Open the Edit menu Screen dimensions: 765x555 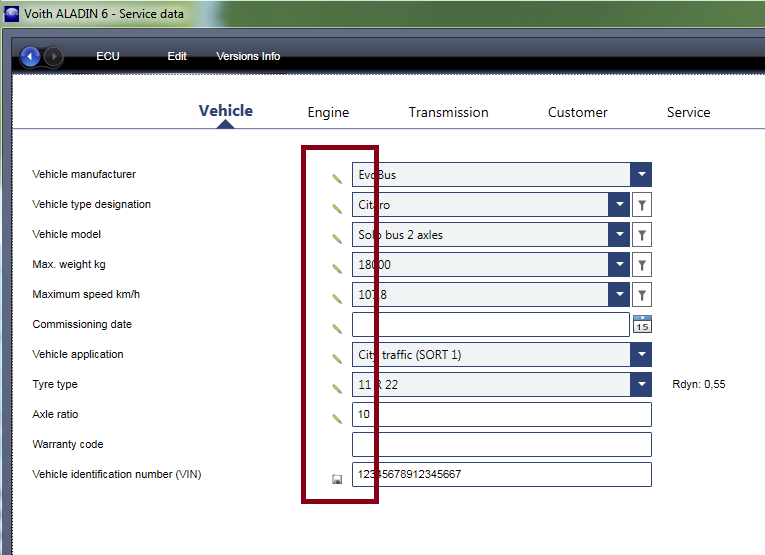(x=177, y=57)
